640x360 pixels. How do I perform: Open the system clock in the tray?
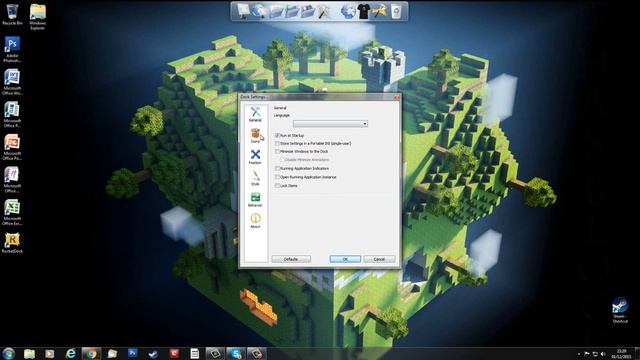[621, 353]
